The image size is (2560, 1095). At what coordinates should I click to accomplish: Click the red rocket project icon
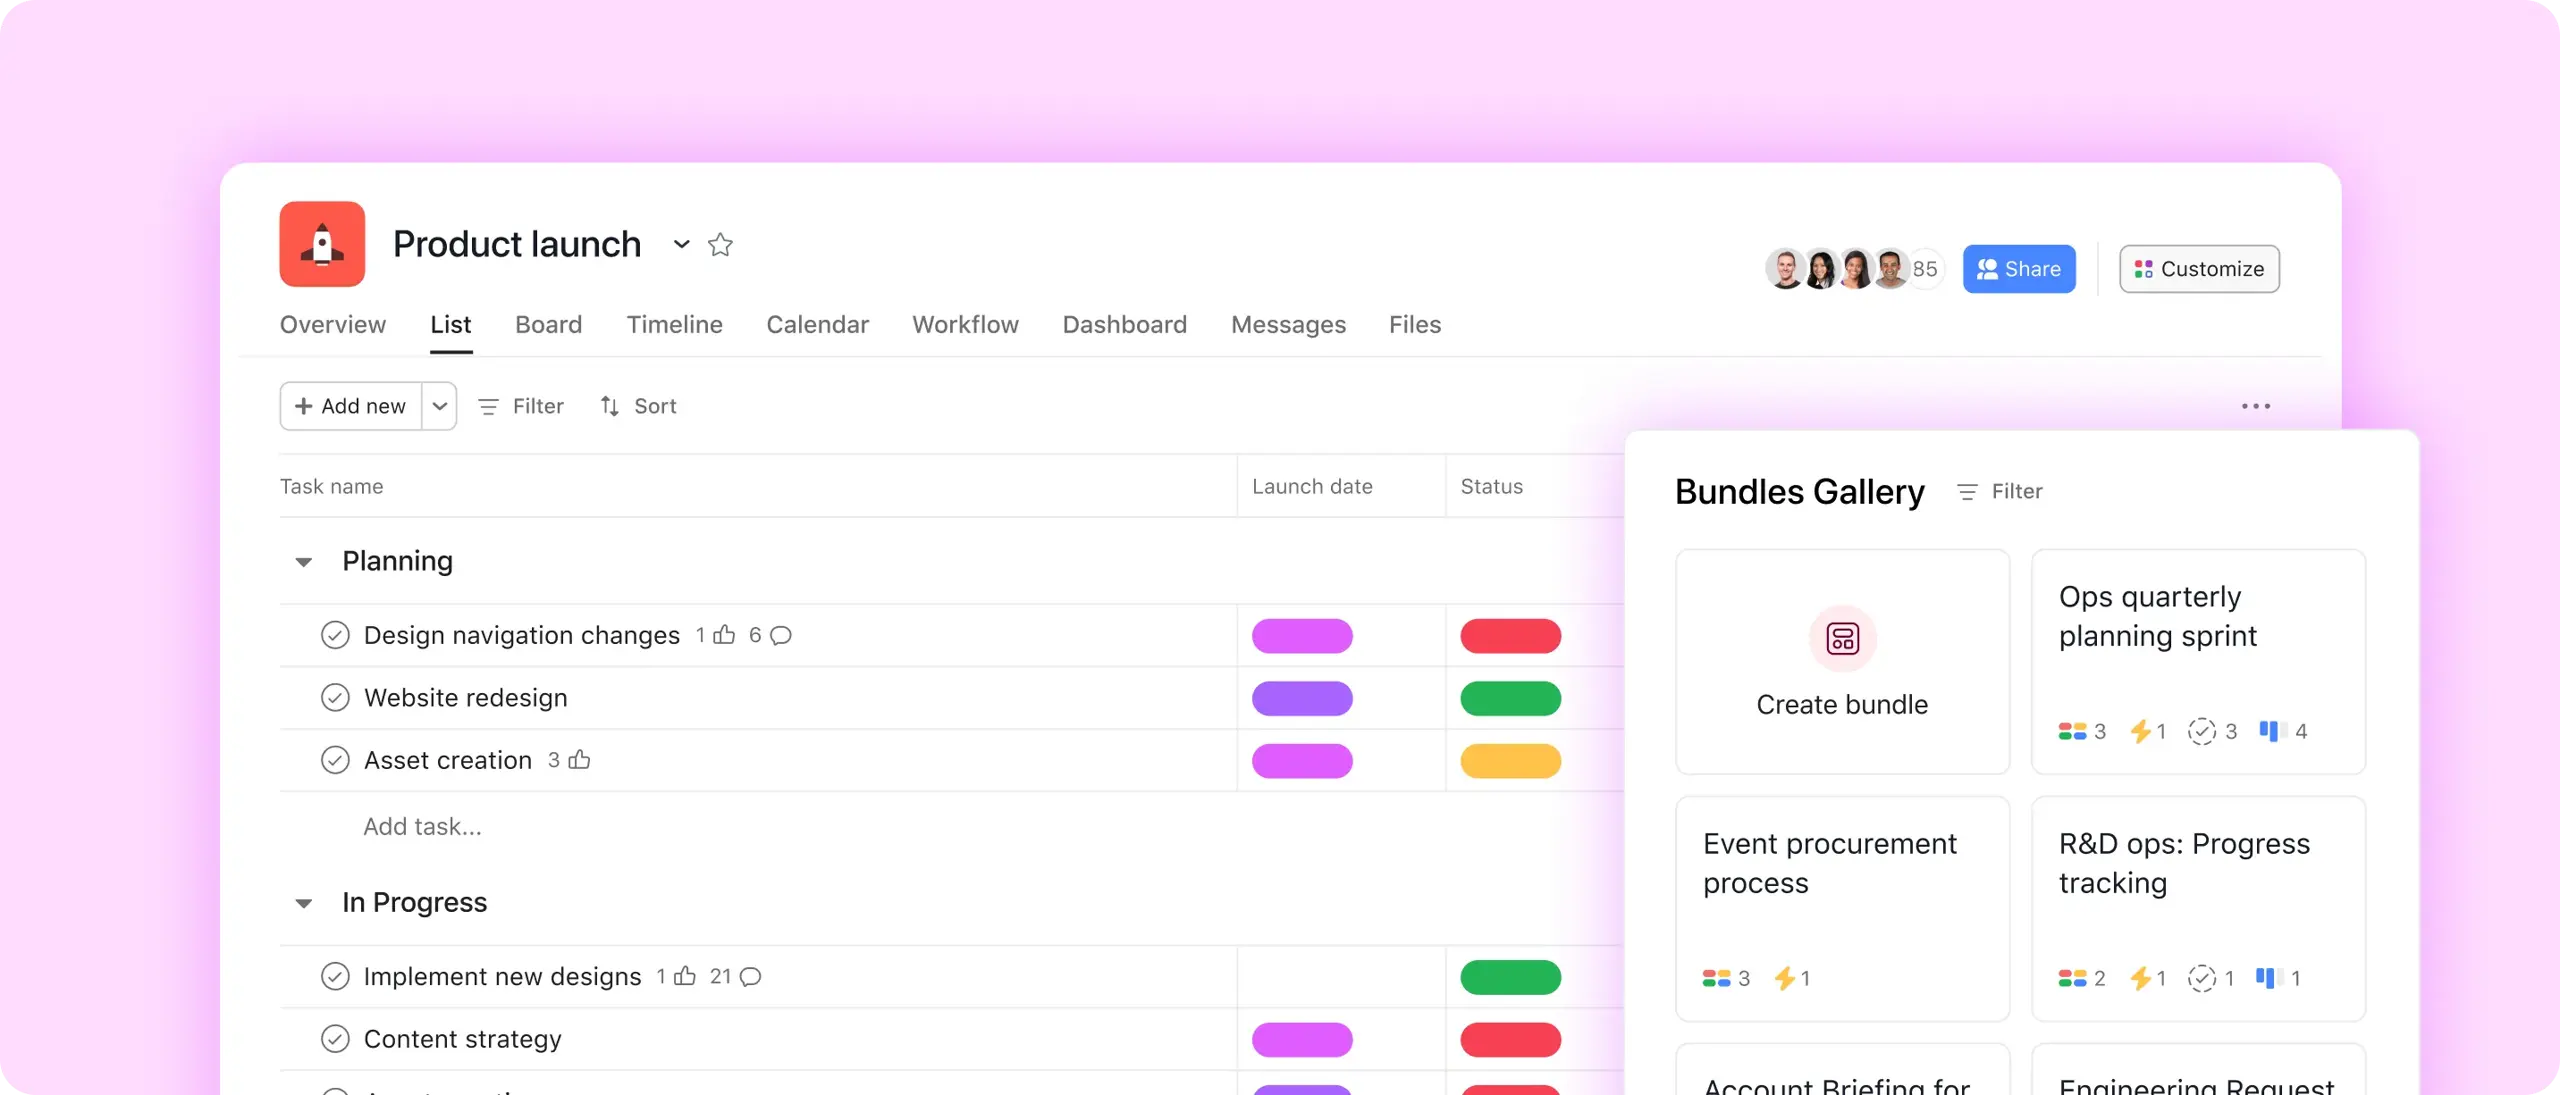pos(322,244)
